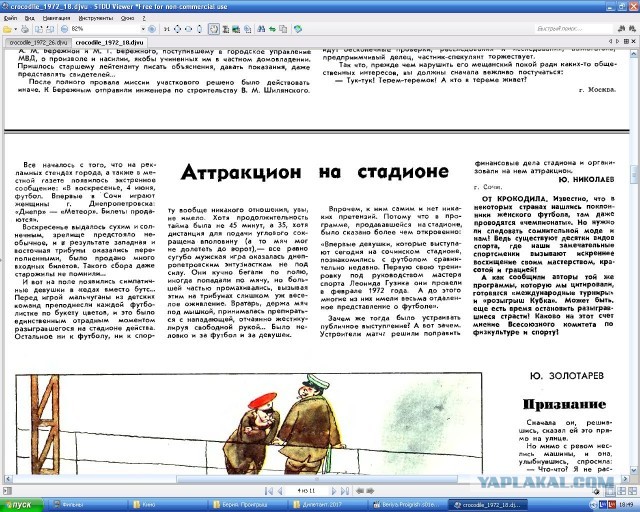Fit page height zoom icon
The image size is (640, 512).
tap(200, 29)
